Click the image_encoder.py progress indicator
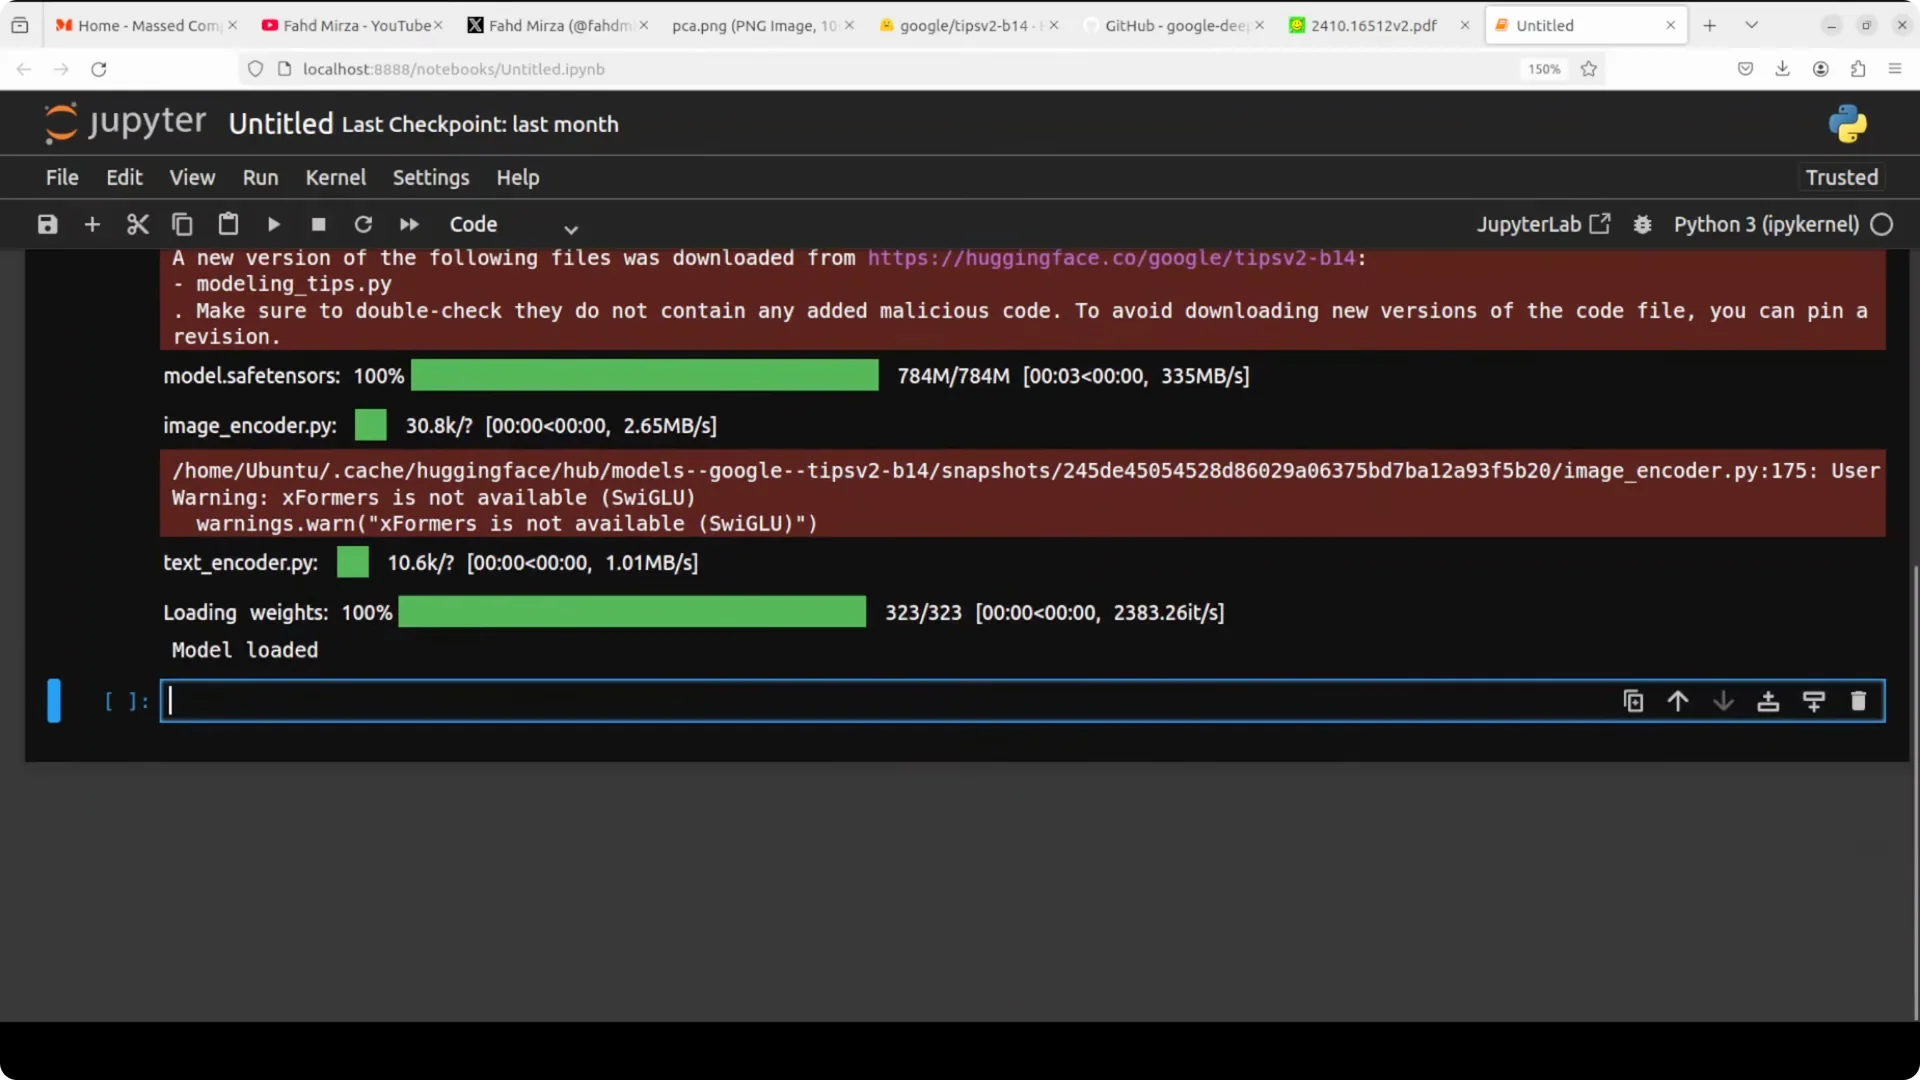 370,425
